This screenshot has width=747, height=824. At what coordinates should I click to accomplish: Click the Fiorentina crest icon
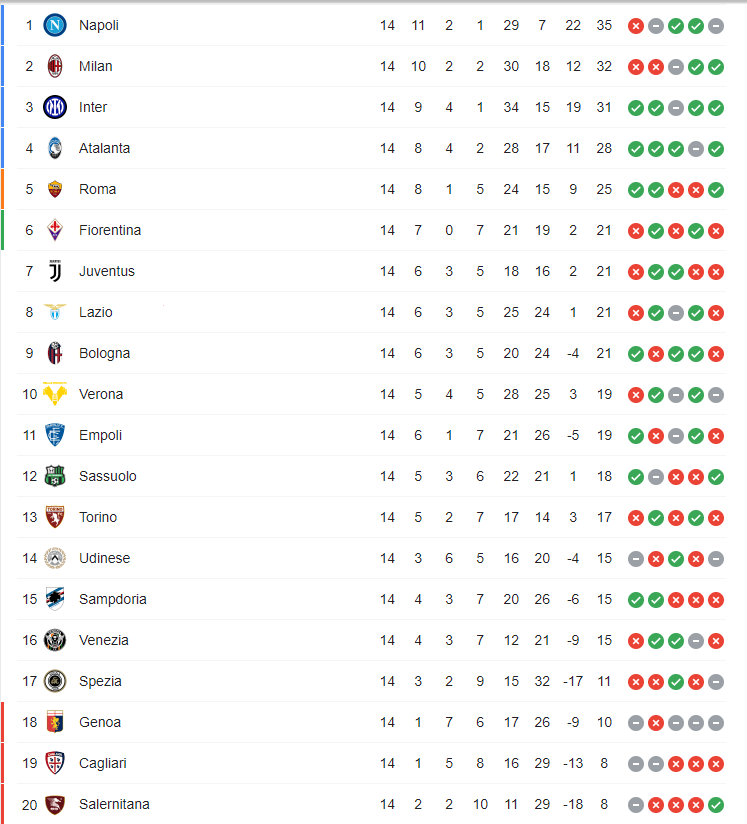pyautogui.click(x=55, y=230)
